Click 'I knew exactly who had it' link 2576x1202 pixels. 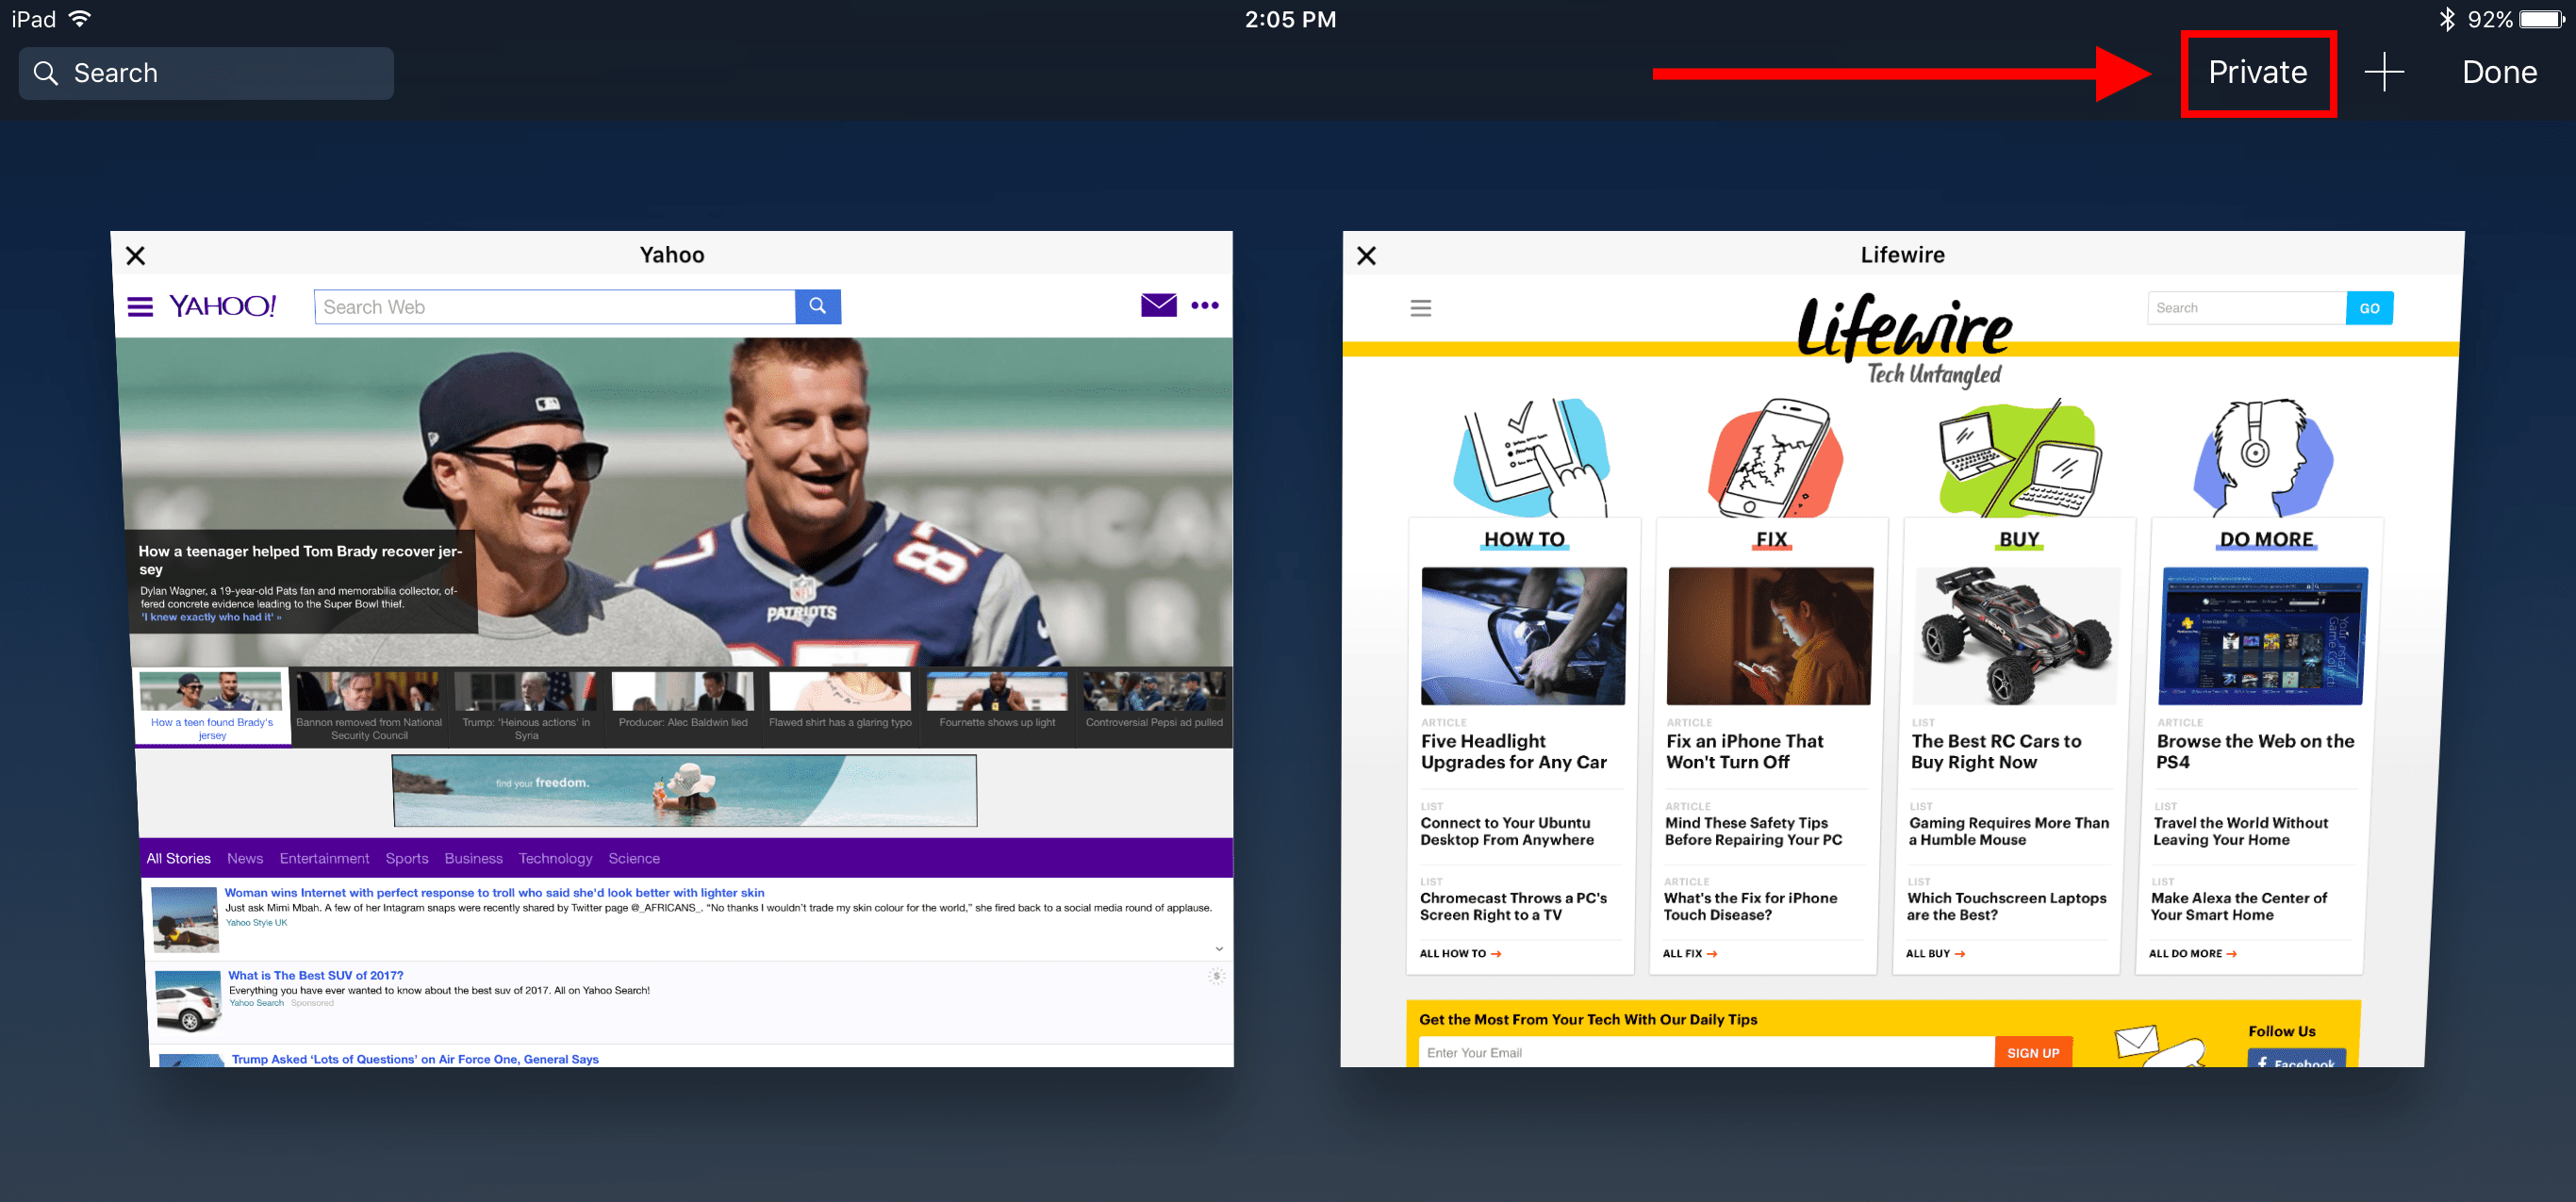pos(210,617)
